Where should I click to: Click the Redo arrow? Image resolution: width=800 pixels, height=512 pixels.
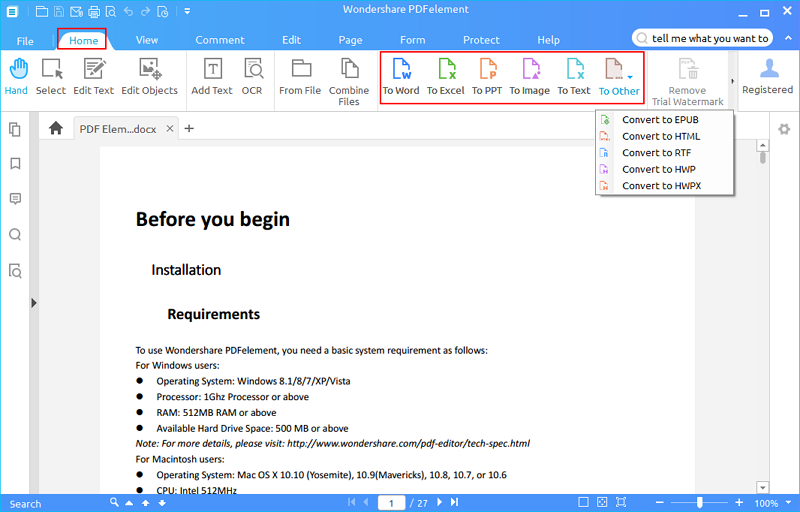tap(145, 11)
